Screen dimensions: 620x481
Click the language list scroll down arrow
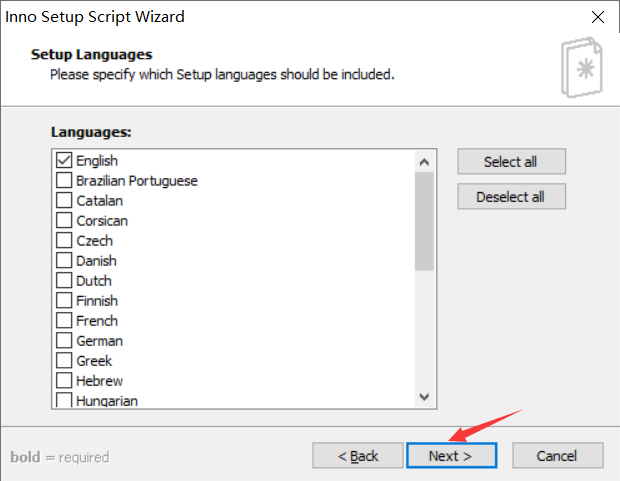pyautogui.click(x=424, y=397)
